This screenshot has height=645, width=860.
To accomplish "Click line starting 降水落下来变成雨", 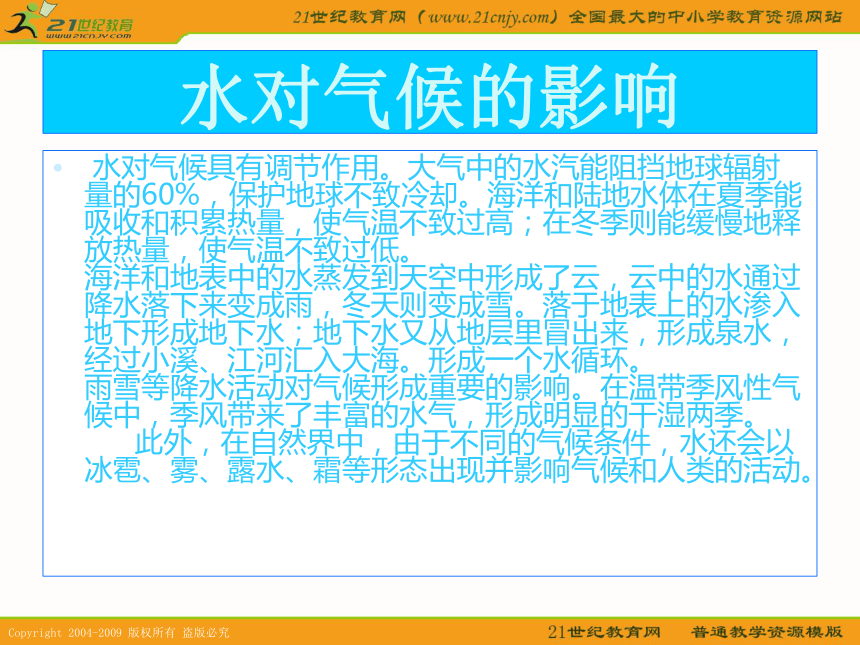I will click(443, 305).
